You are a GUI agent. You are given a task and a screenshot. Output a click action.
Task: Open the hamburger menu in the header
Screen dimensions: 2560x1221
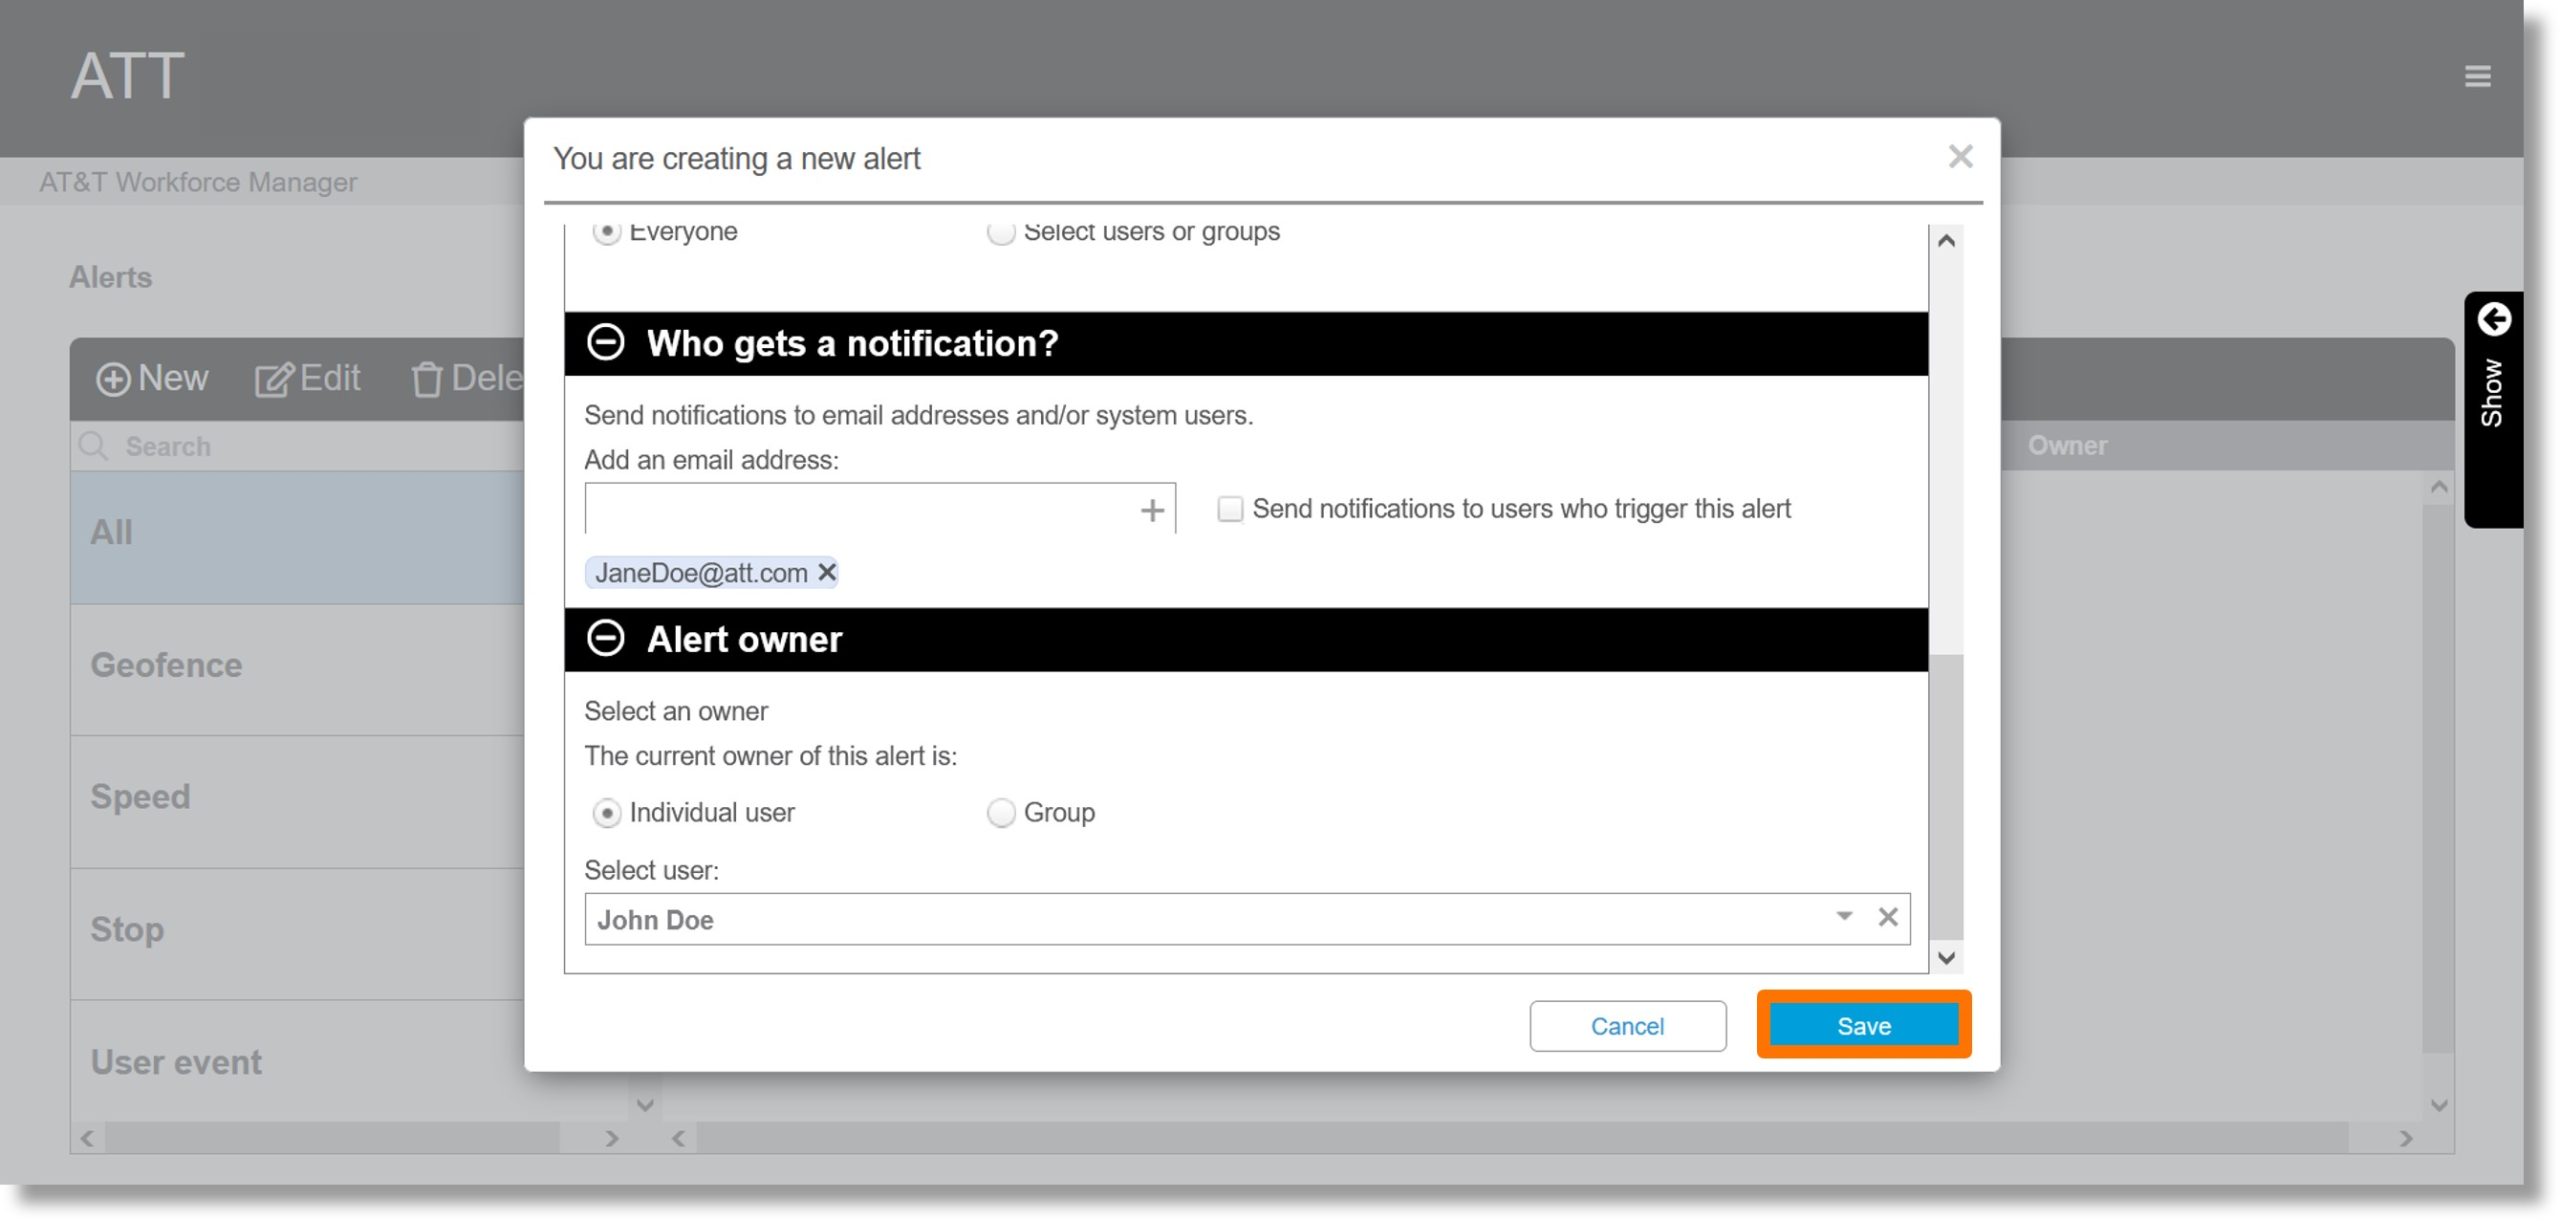[x=2477, y=76]
